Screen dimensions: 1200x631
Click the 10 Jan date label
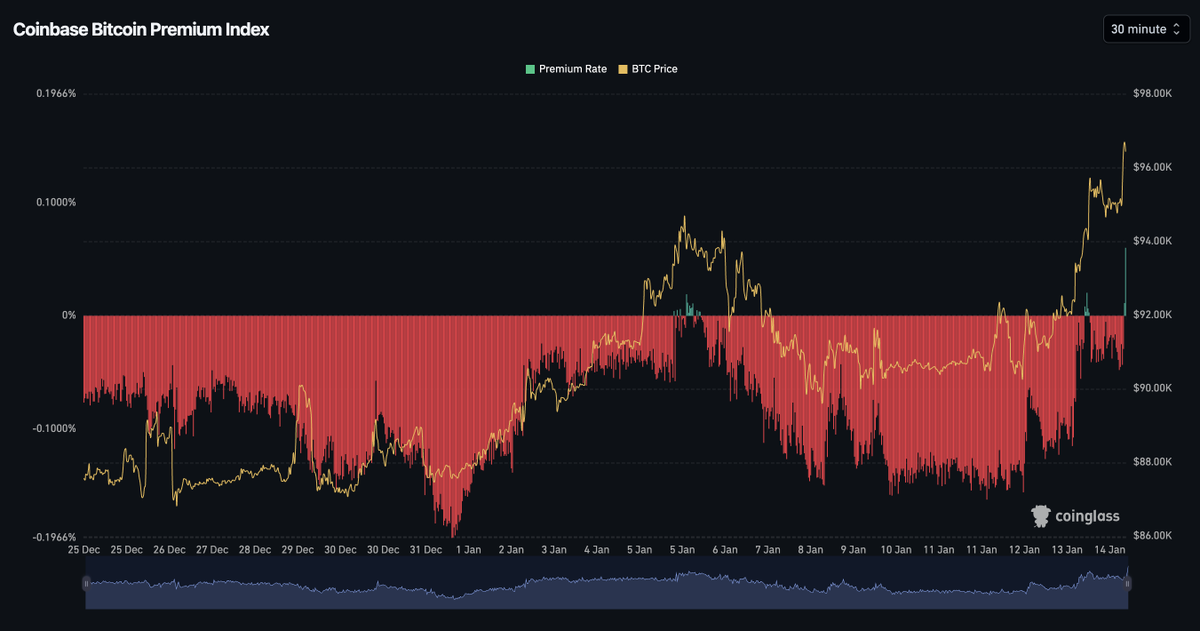coord(896,550)
